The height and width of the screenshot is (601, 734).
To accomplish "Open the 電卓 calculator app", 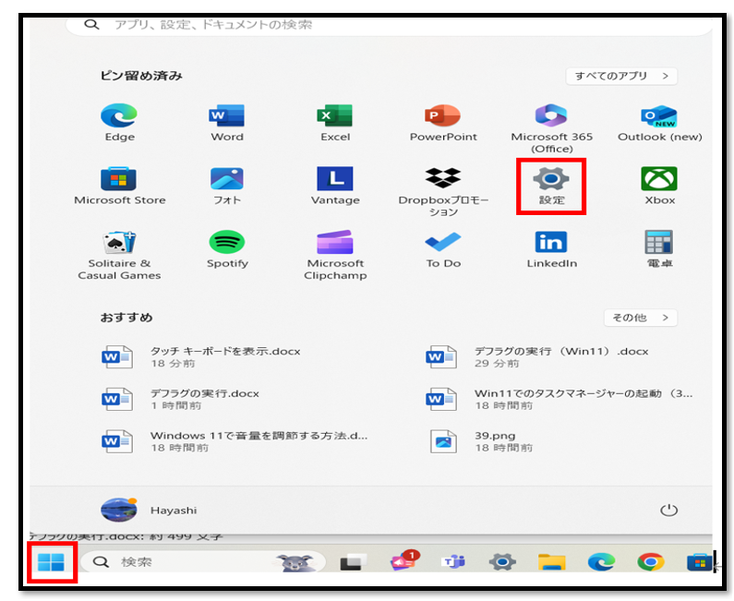I will [660, 249].
